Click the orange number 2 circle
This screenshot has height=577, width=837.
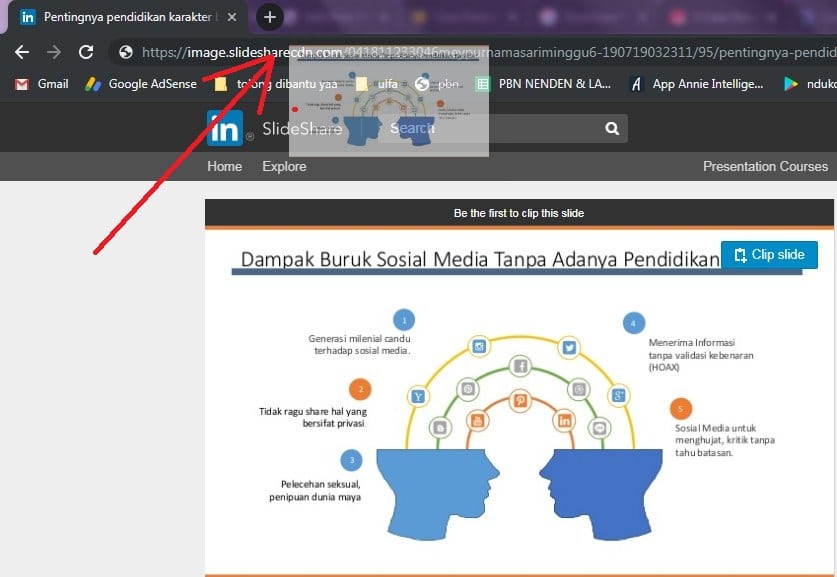[360, 389]
